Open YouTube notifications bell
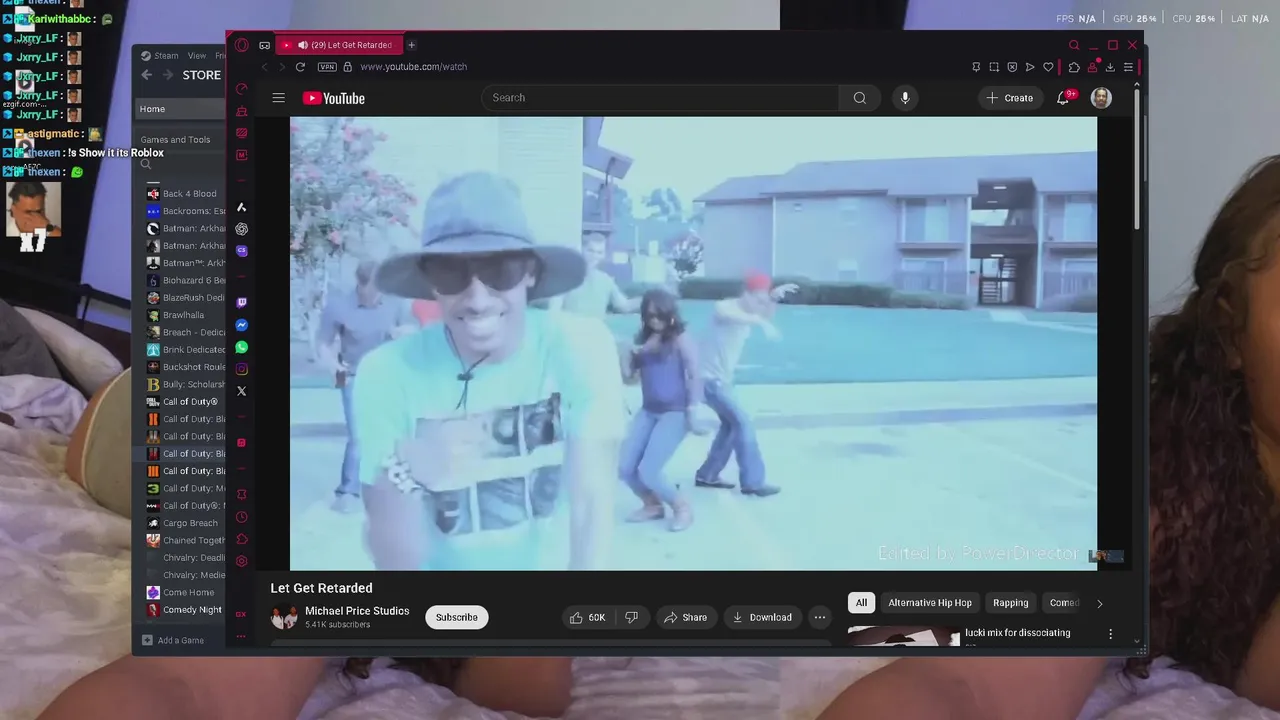 pyautogui.click(x=1064, y=98)
